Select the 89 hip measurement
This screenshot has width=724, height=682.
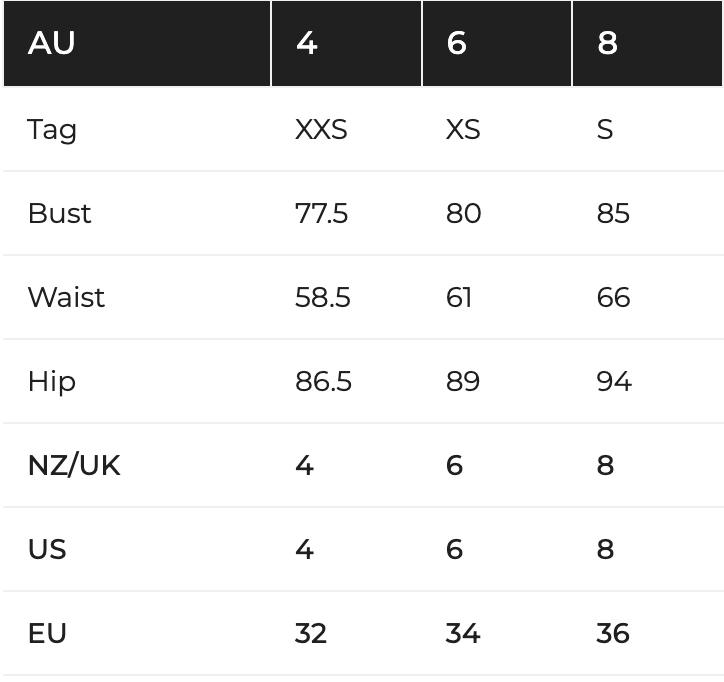[463, 381]
